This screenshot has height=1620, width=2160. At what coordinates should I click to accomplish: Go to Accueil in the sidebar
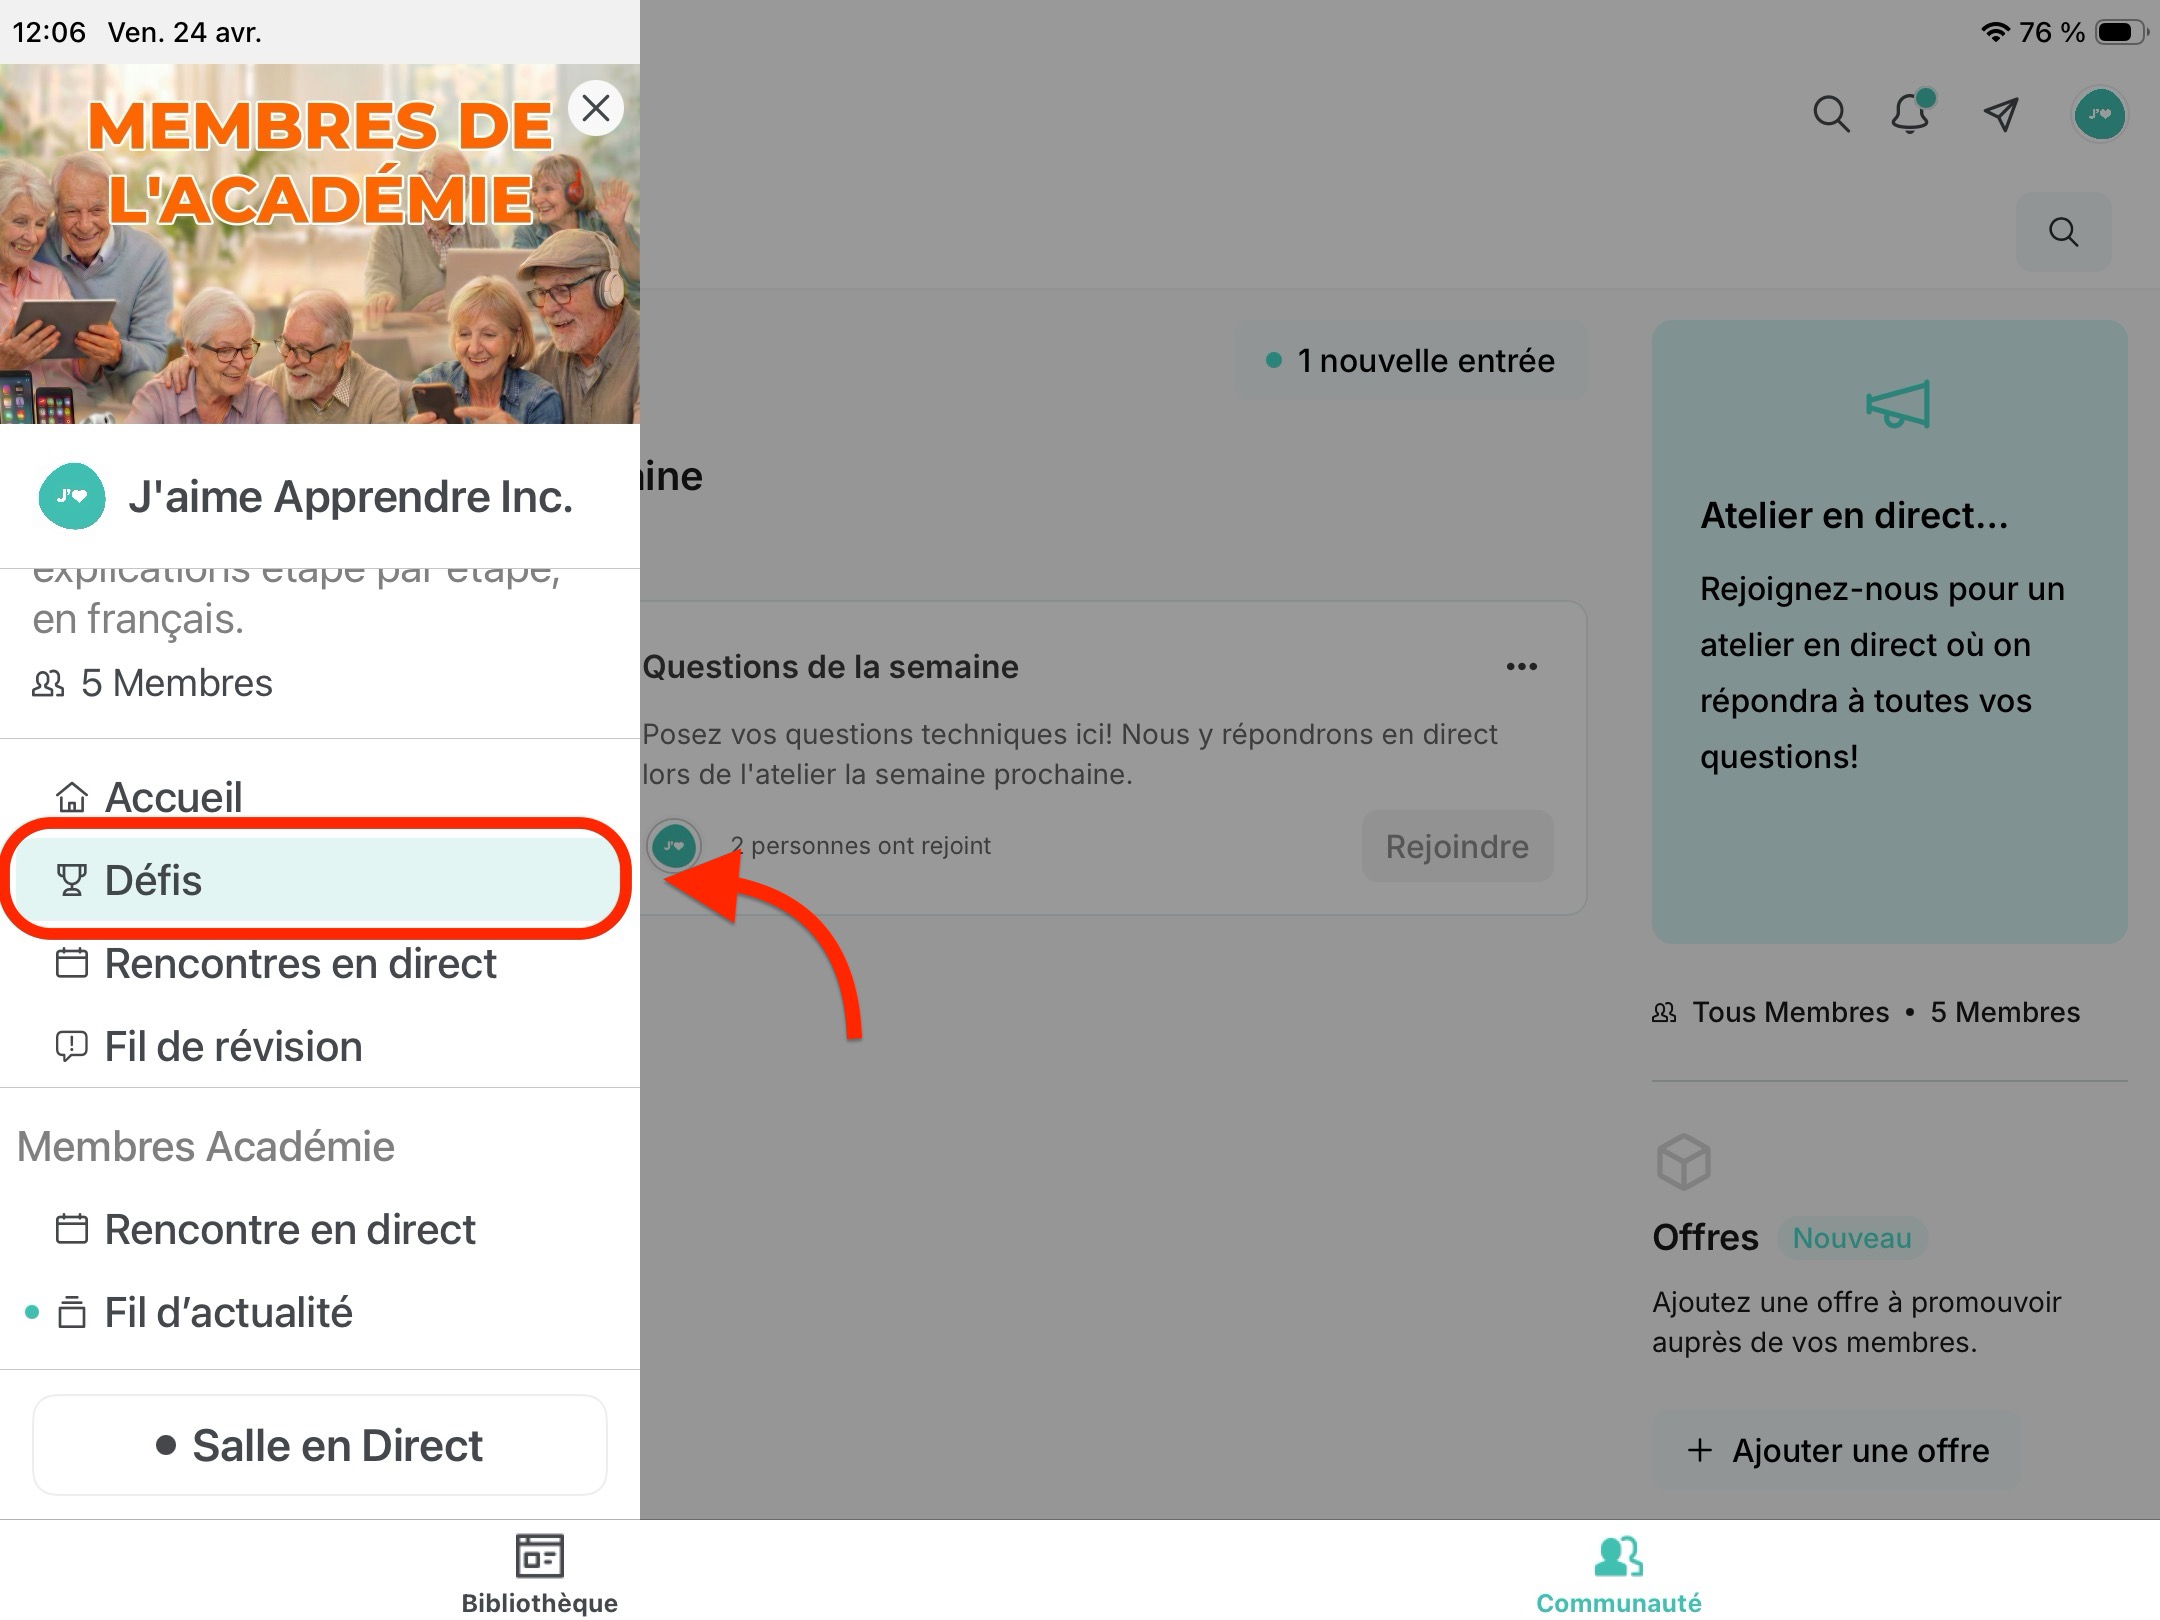tap(320, 798)
